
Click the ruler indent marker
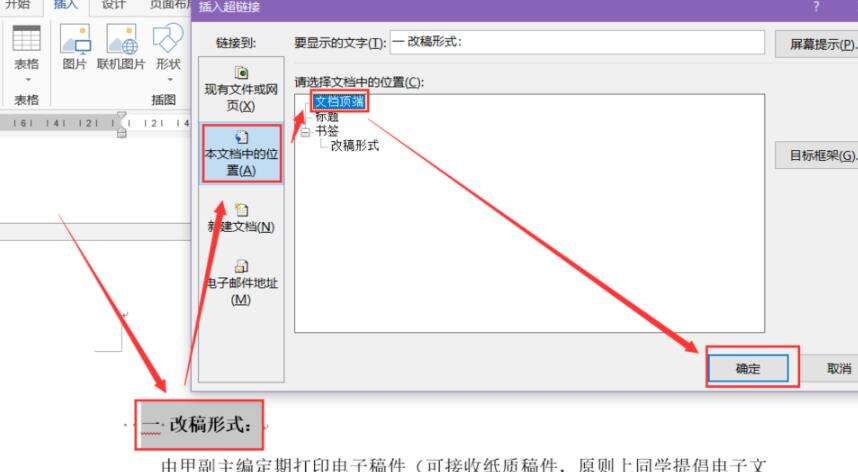(x=121, y=125)
